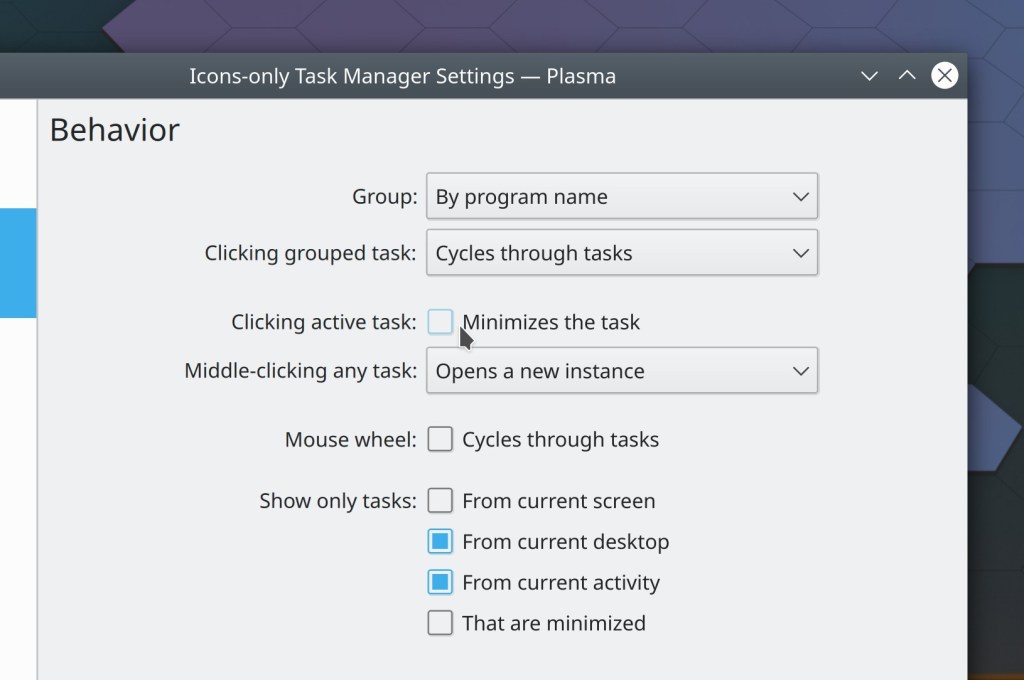Minimize the settings window with the down chevron
Viewport: 1024px width, 680px height.
(869, 76)
